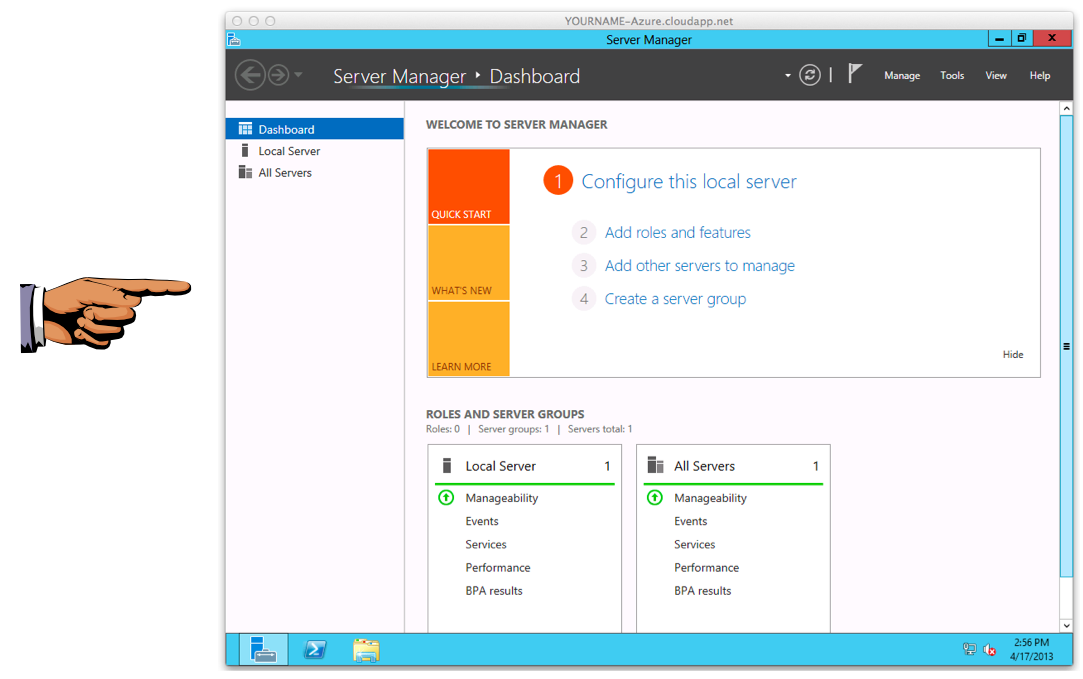This screenshot has height=679, width=1083.
Task: Go forward with the navigation arrow
Action: click(278, 75)
